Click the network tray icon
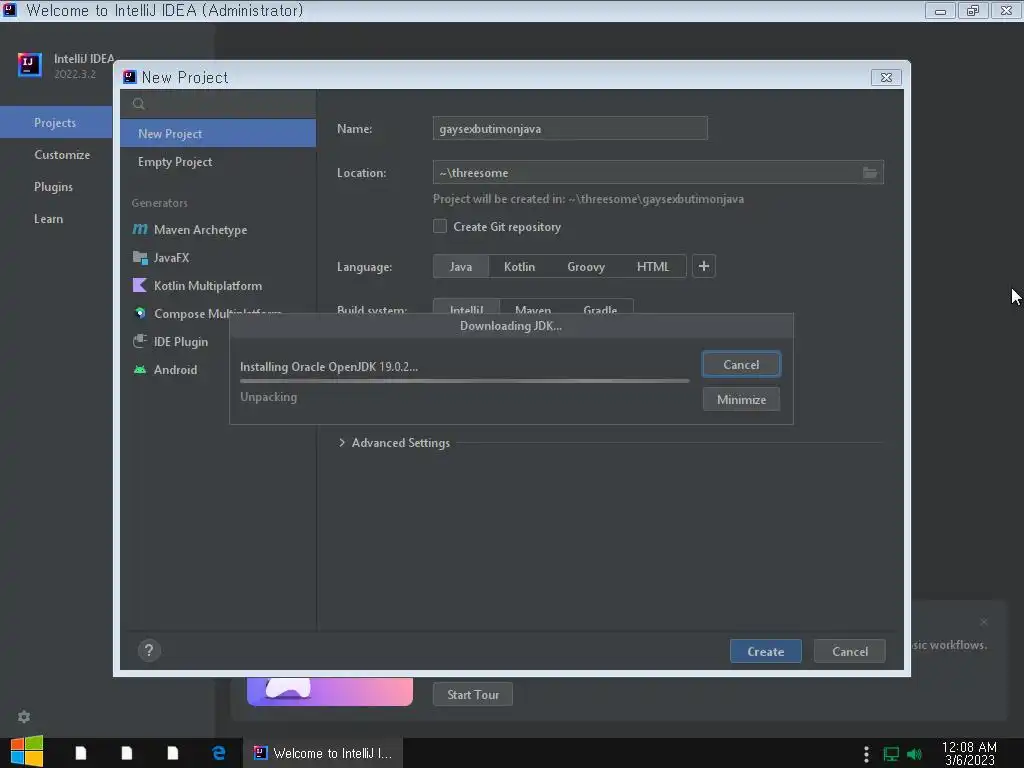 (x=891, y=754)
